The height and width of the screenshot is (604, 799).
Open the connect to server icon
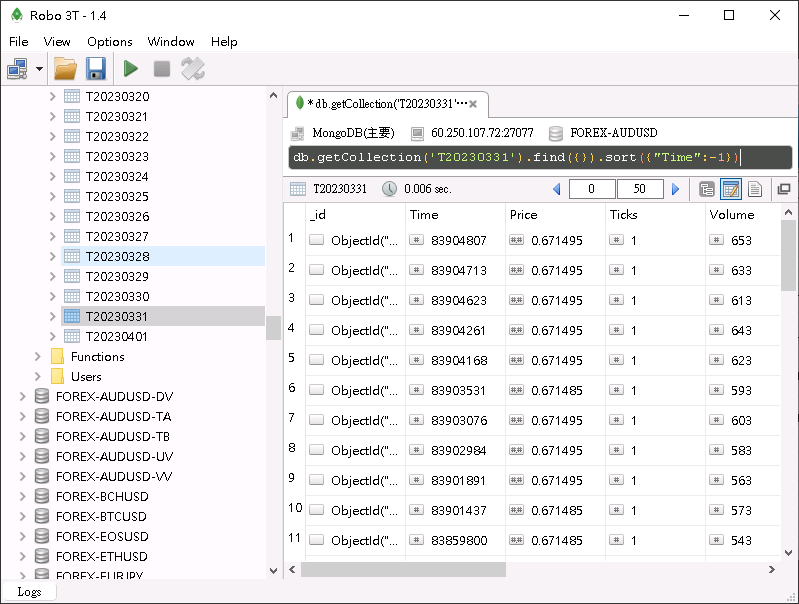17,69
